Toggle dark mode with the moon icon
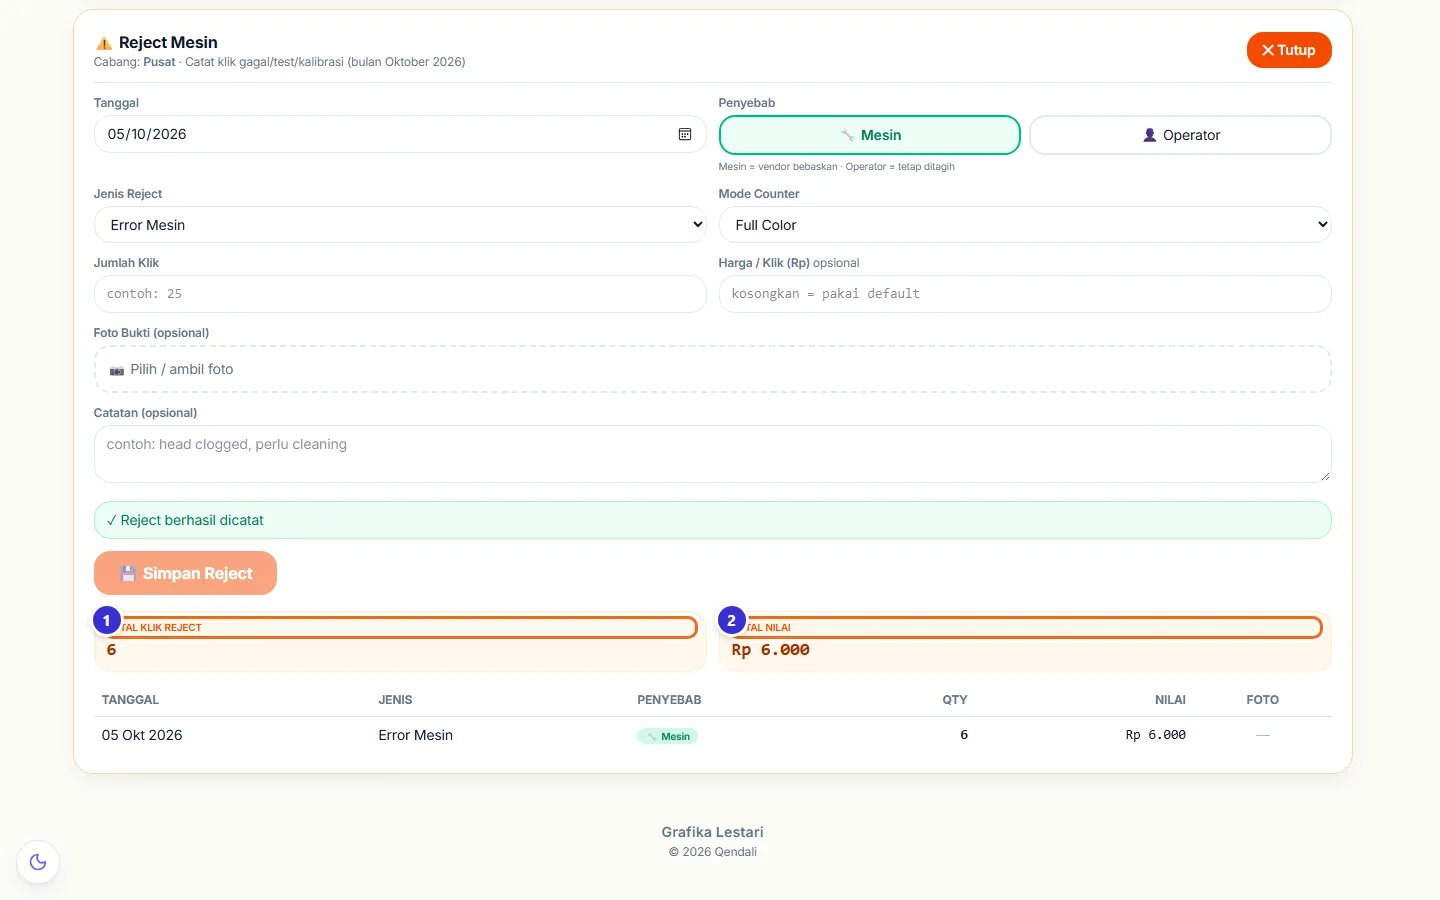This screenshot has height=900, width=1440. 38,862
